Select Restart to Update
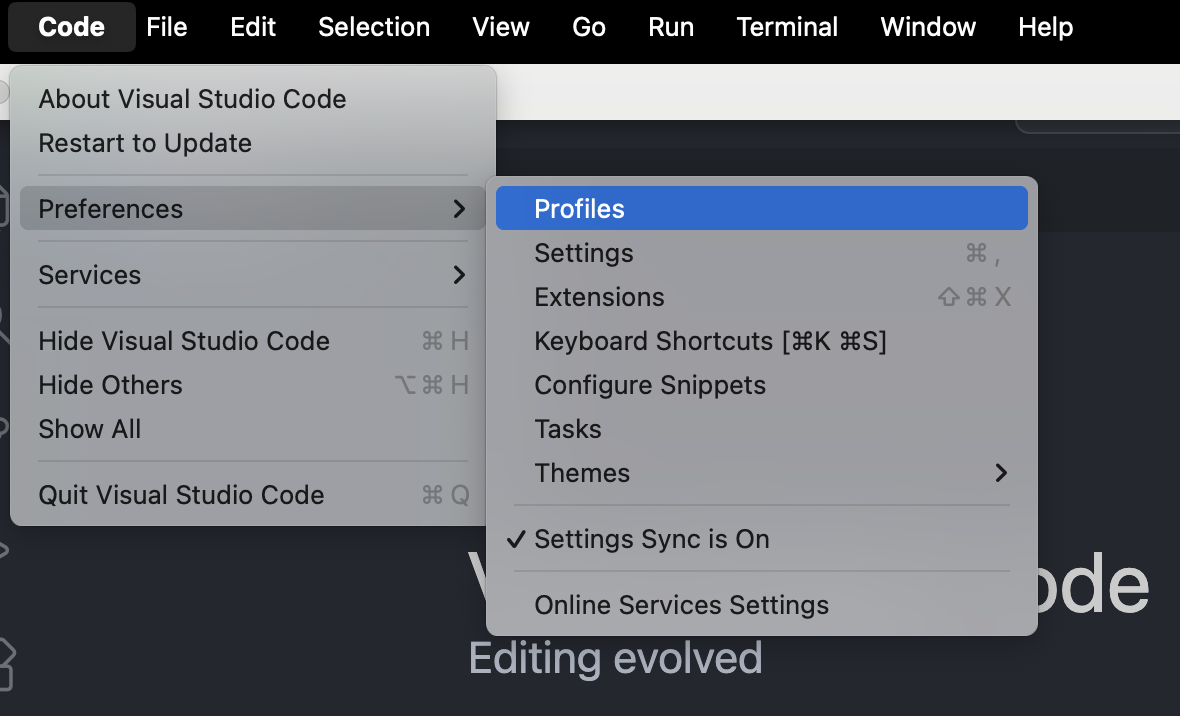The height and width of the screenshot is (716, 1180). 253,143
